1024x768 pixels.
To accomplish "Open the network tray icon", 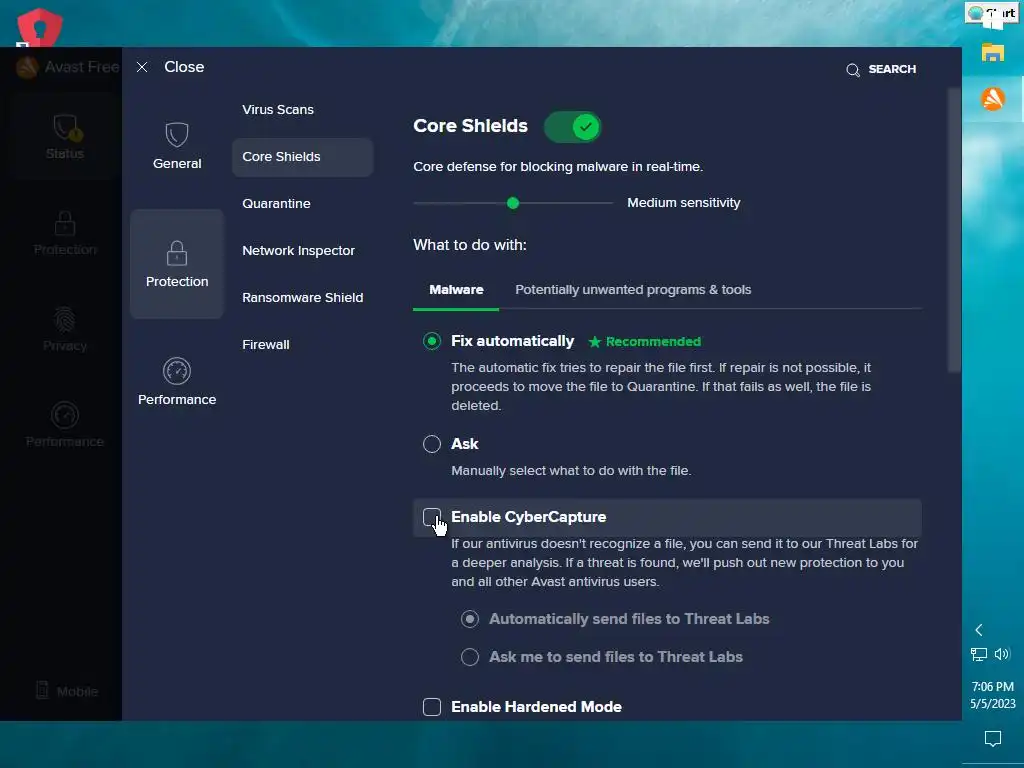I will (978, 654).
